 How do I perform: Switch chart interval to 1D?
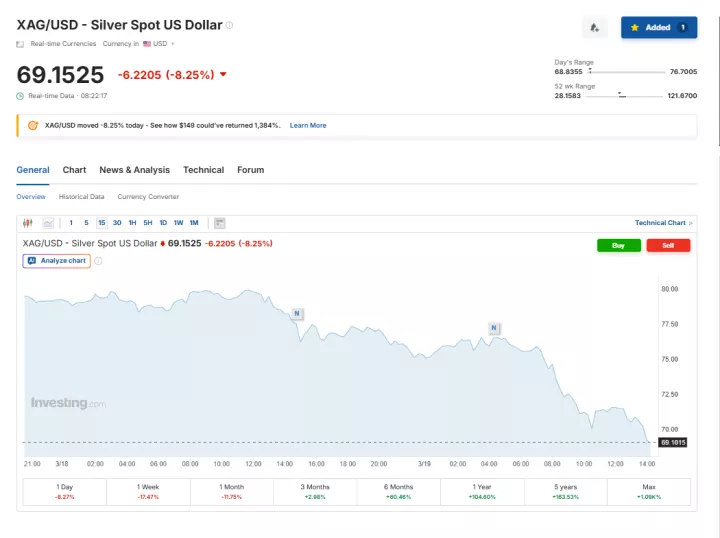coord(163,223)
